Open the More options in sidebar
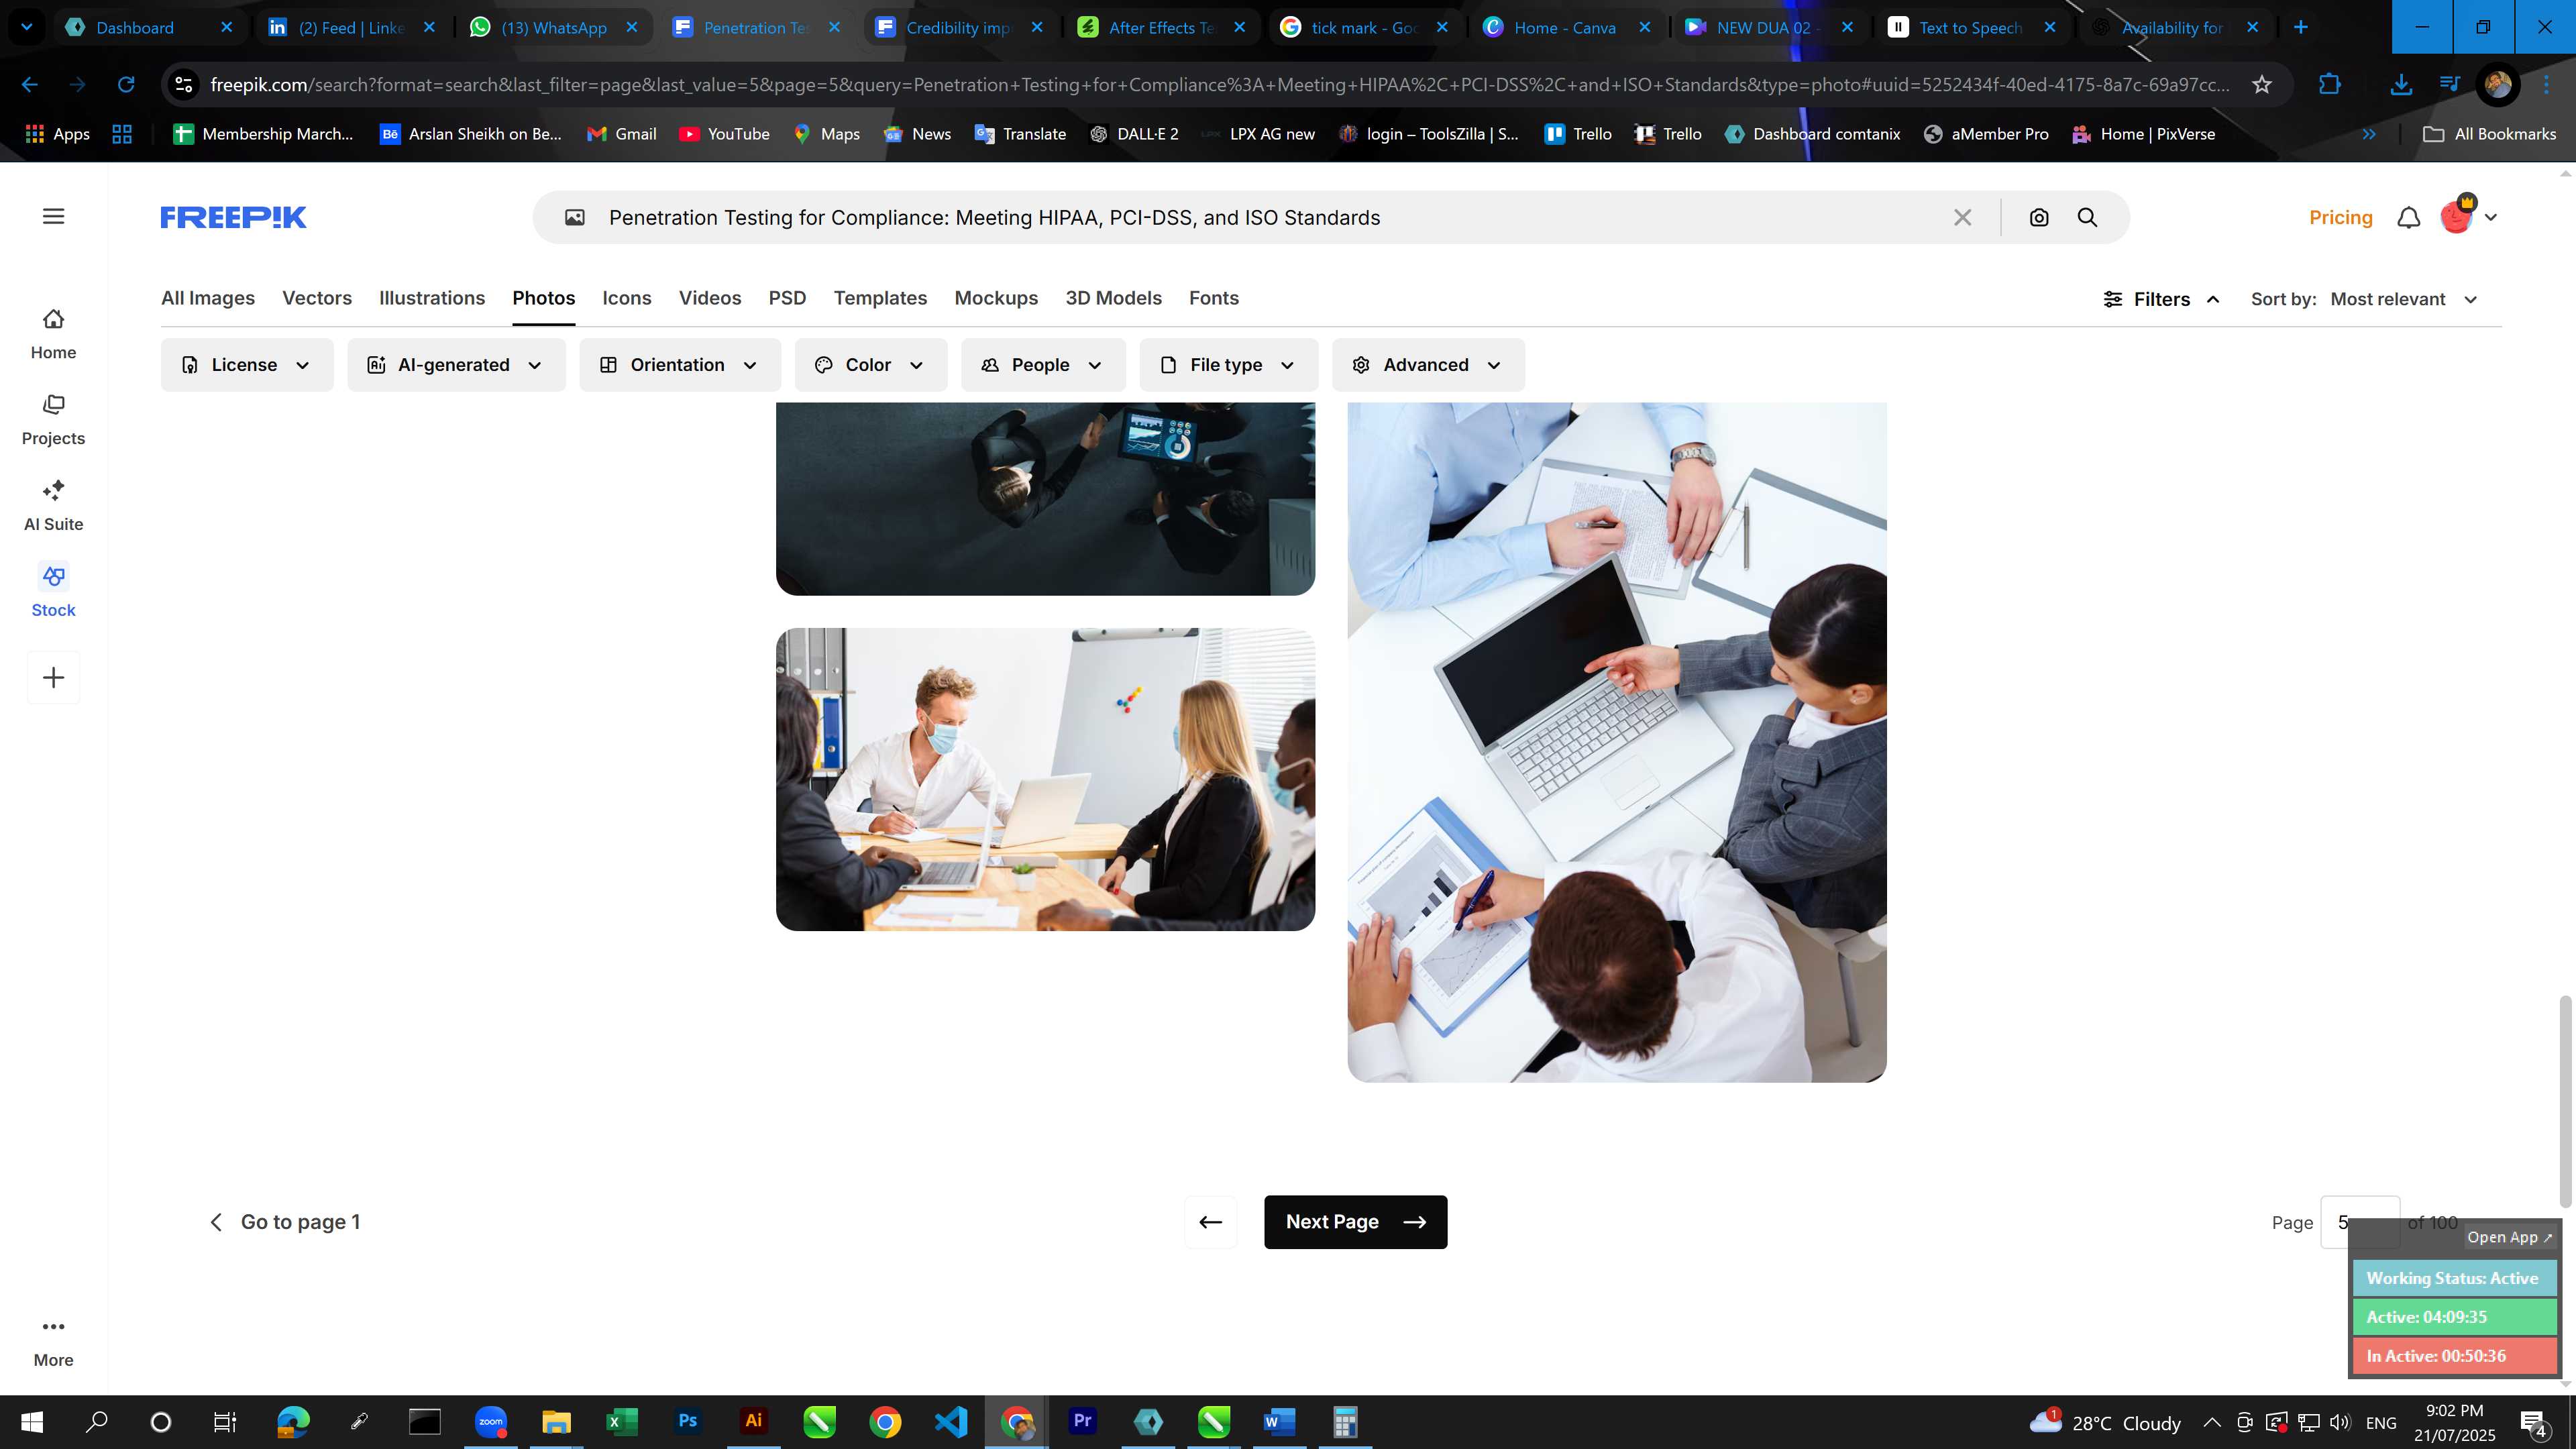 tap(53, 1342)
